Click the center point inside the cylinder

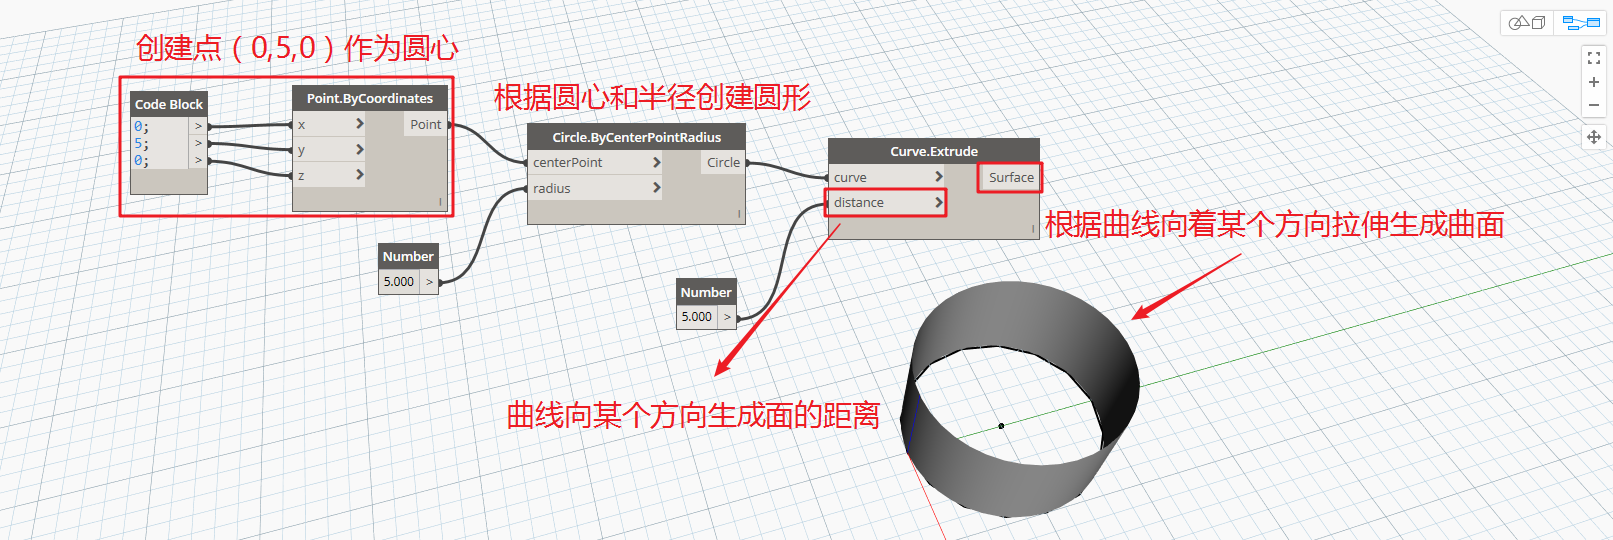(1001, 426)
